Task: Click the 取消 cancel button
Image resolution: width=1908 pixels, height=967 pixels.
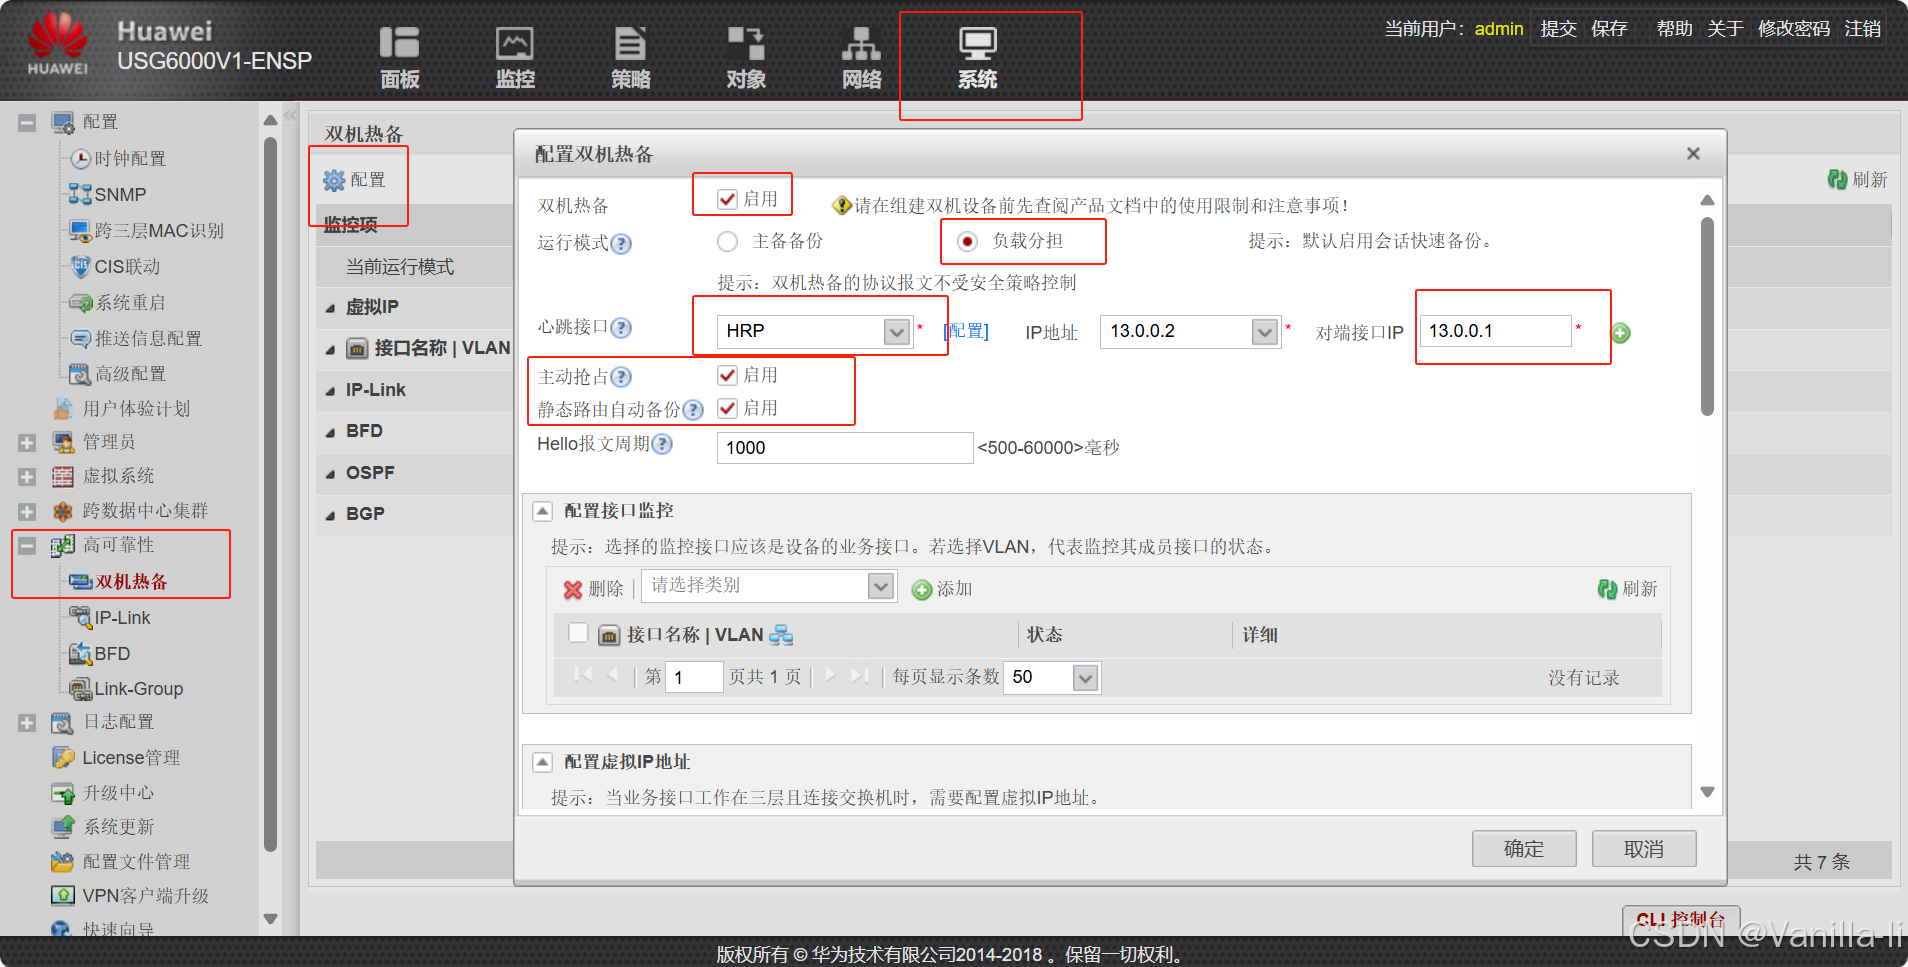Action: coord(1644,849)
